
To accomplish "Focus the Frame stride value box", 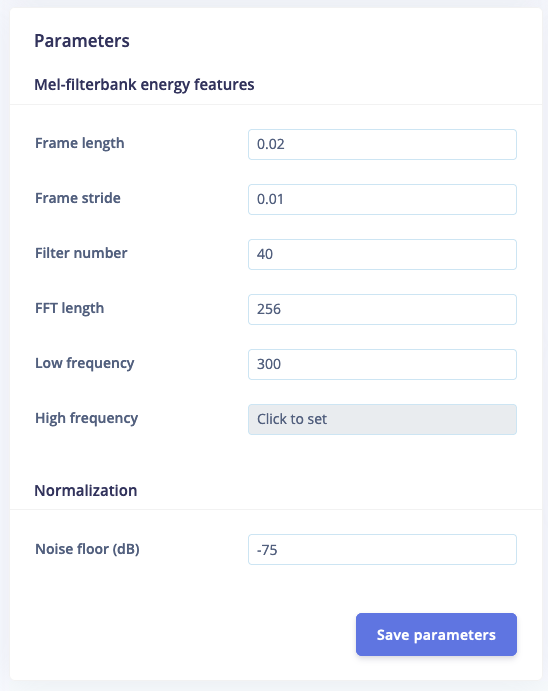I will coord(382,200).
